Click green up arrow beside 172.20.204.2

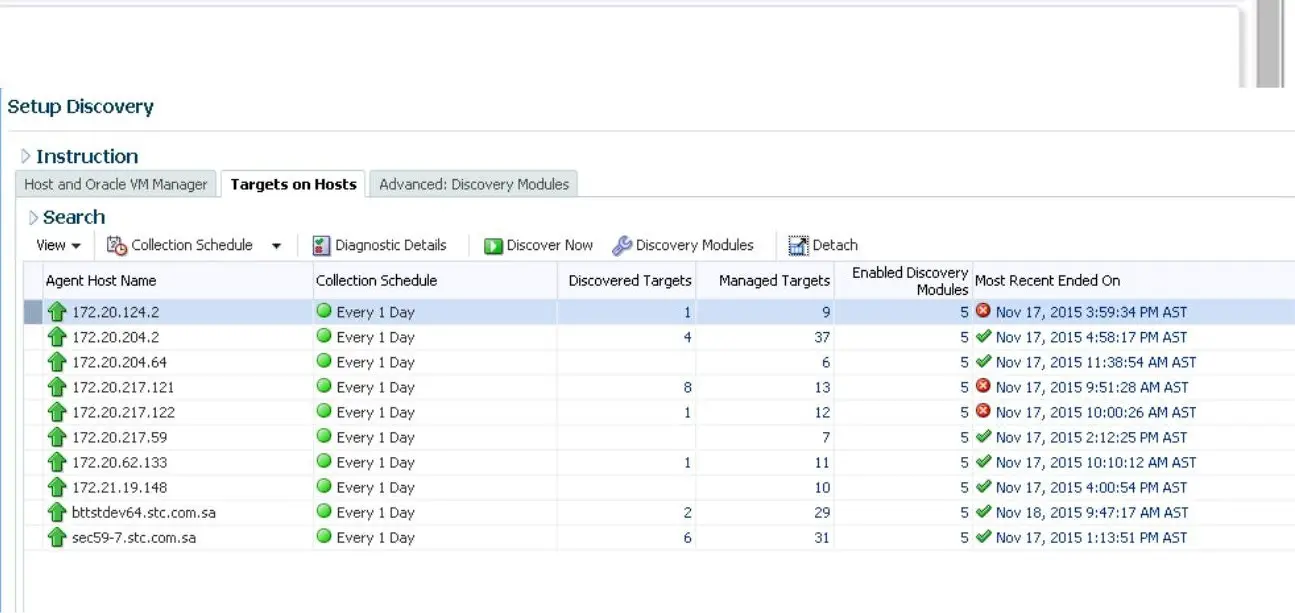[57, 337]
